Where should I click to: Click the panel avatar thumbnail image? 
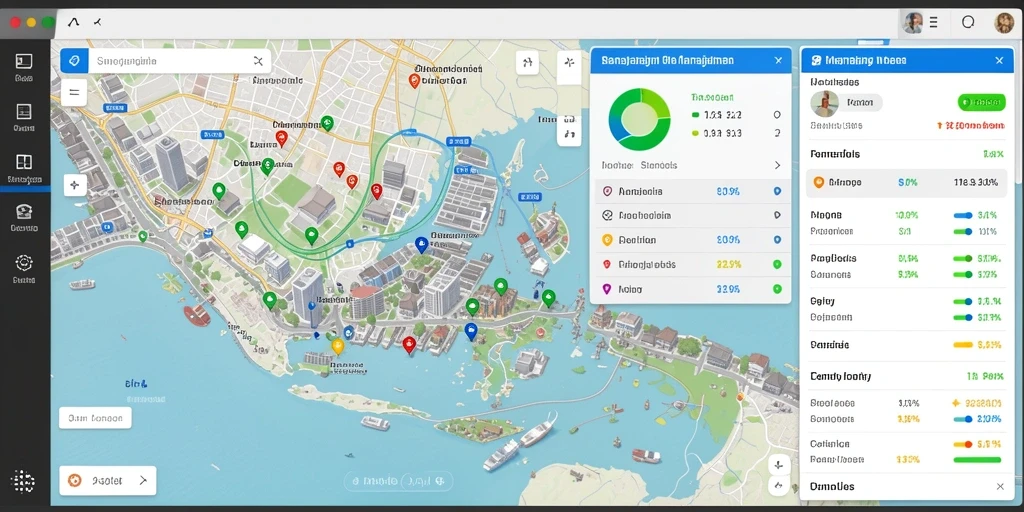pyautogui.click(x=824, y=103)
